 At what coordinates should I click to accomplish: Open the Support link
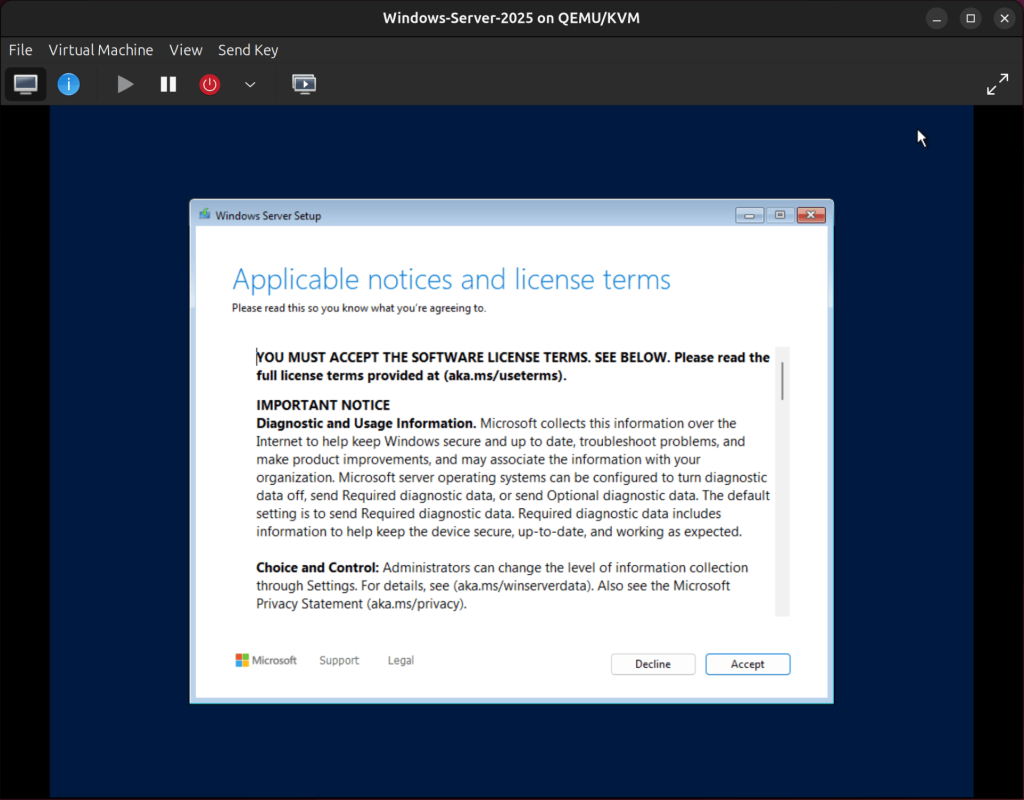(x=339, y=660)
